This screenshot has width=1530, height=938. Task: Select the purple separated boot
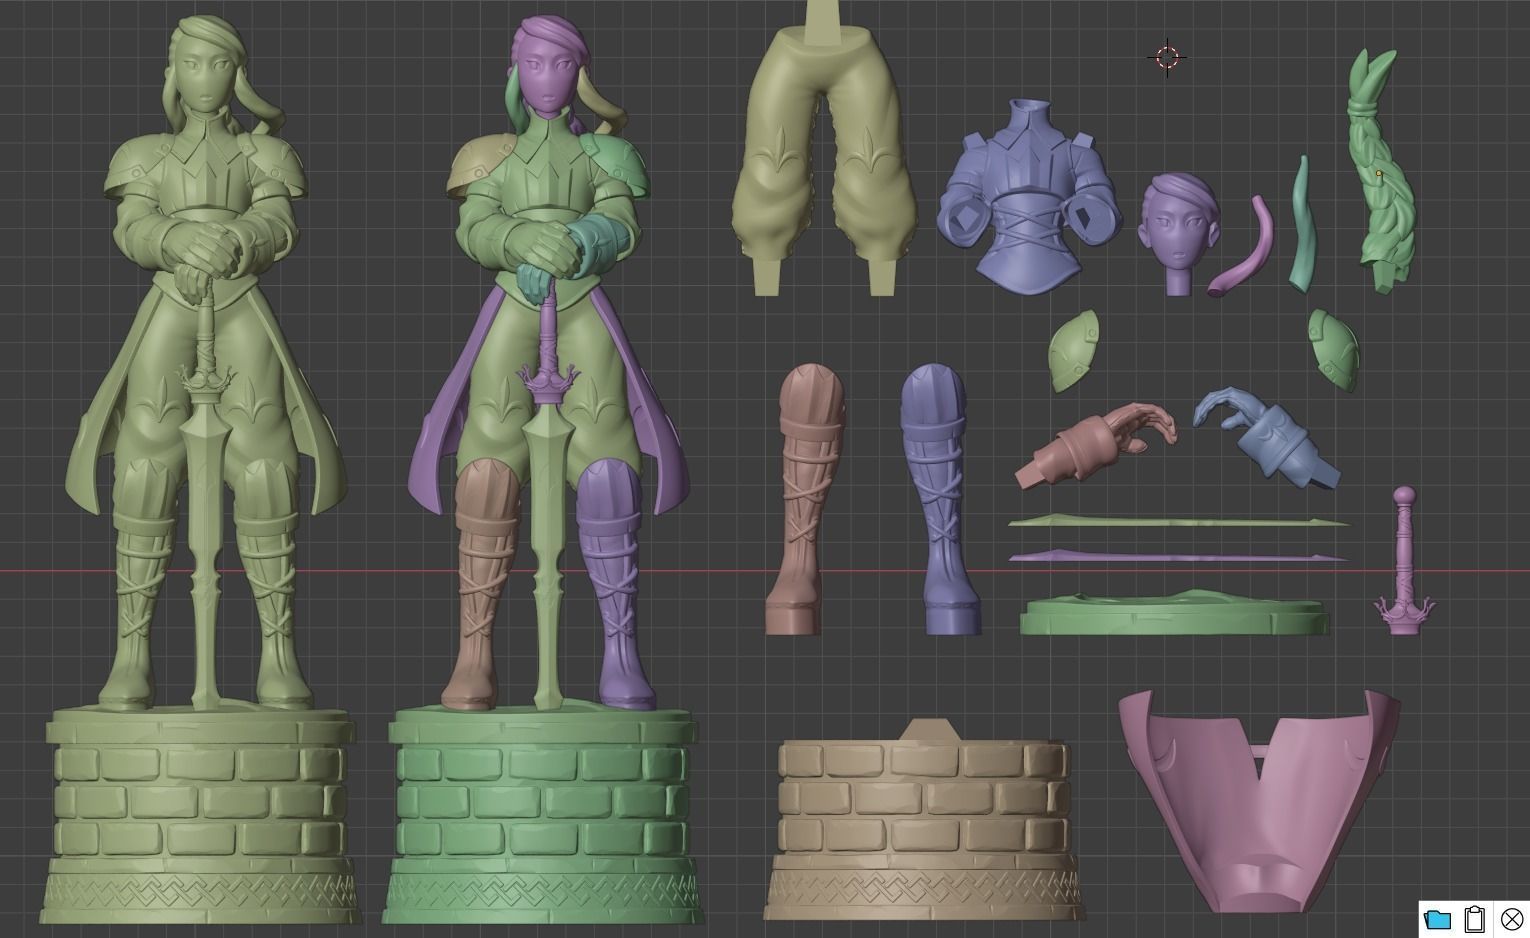point(943,500)
